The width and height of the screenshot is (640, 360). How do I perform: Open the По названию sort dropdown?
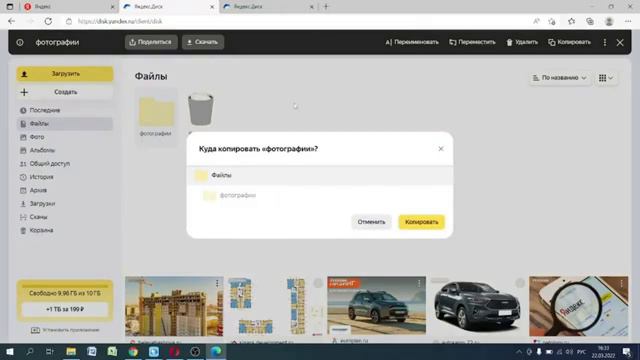[559, 78]
